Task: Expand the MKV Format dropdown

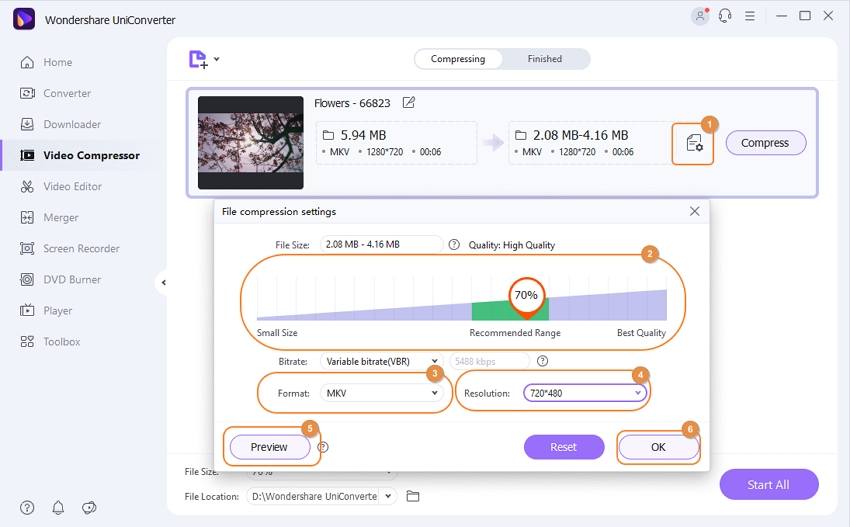Action: tap(382, 393)
